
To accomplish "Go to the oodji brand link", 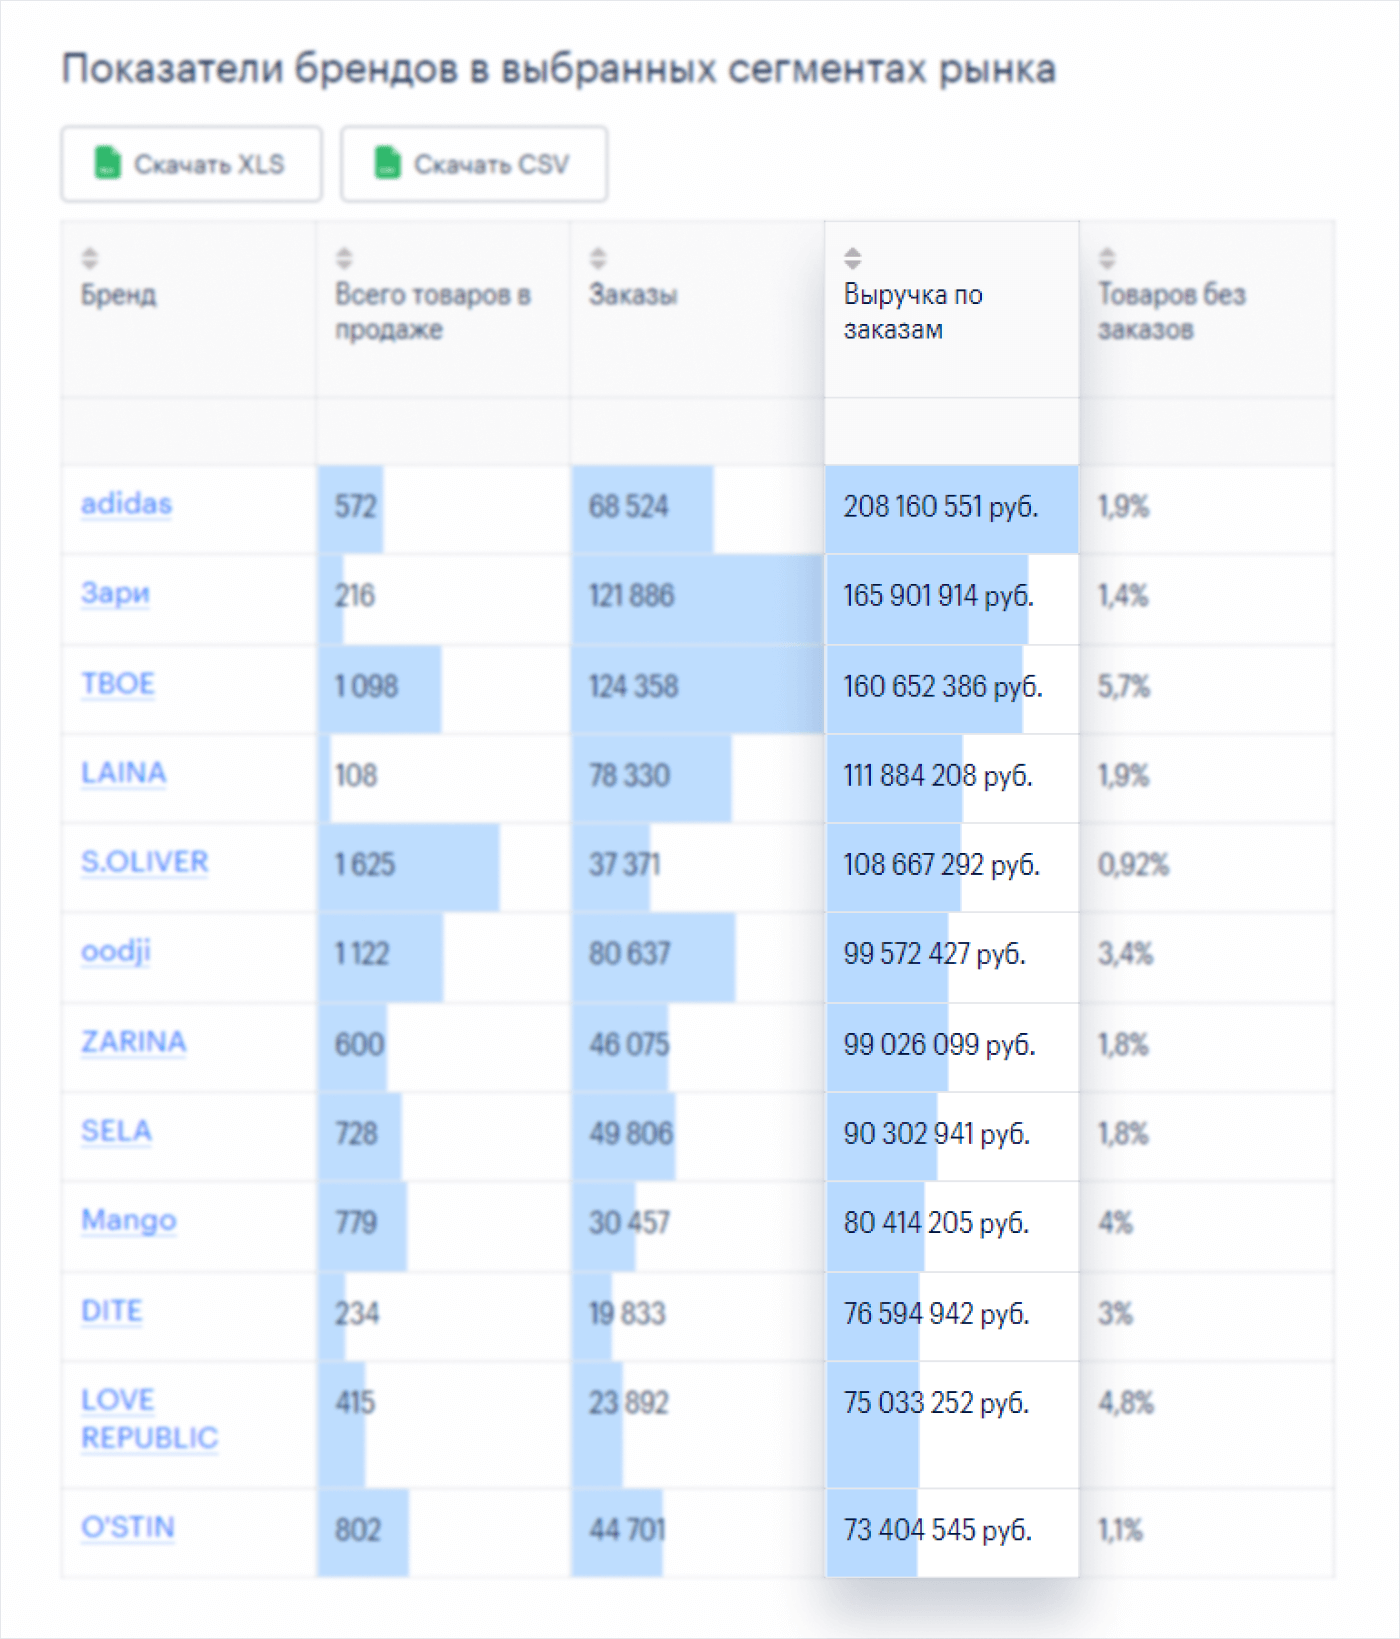I will (115, 951).
